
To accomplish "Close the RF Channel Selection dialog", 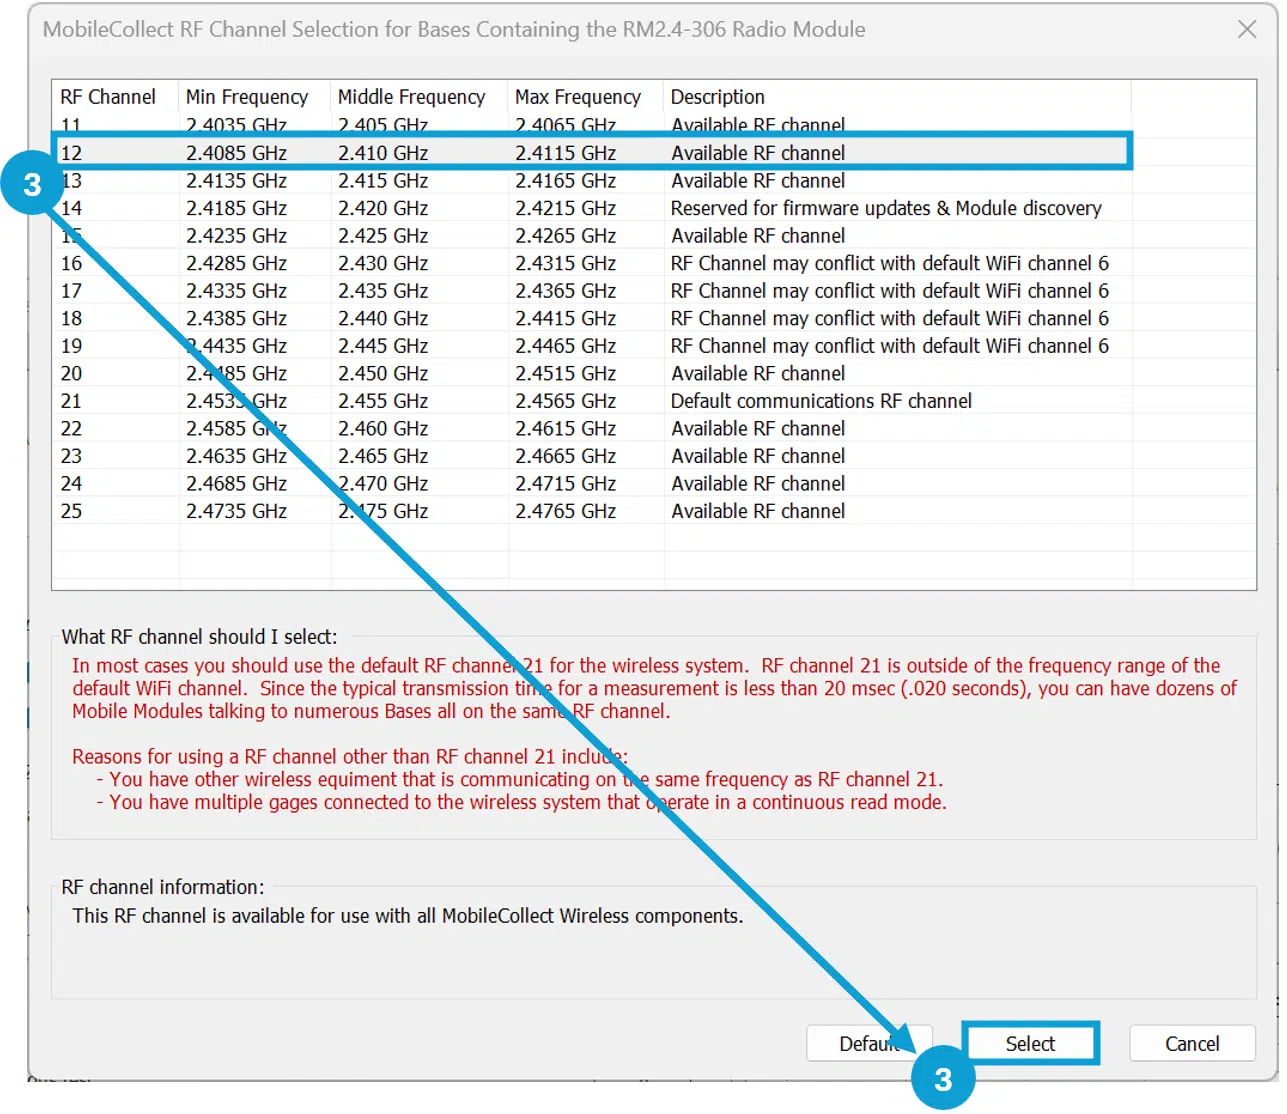I will pyautogui.click(x=1247, y=29).
